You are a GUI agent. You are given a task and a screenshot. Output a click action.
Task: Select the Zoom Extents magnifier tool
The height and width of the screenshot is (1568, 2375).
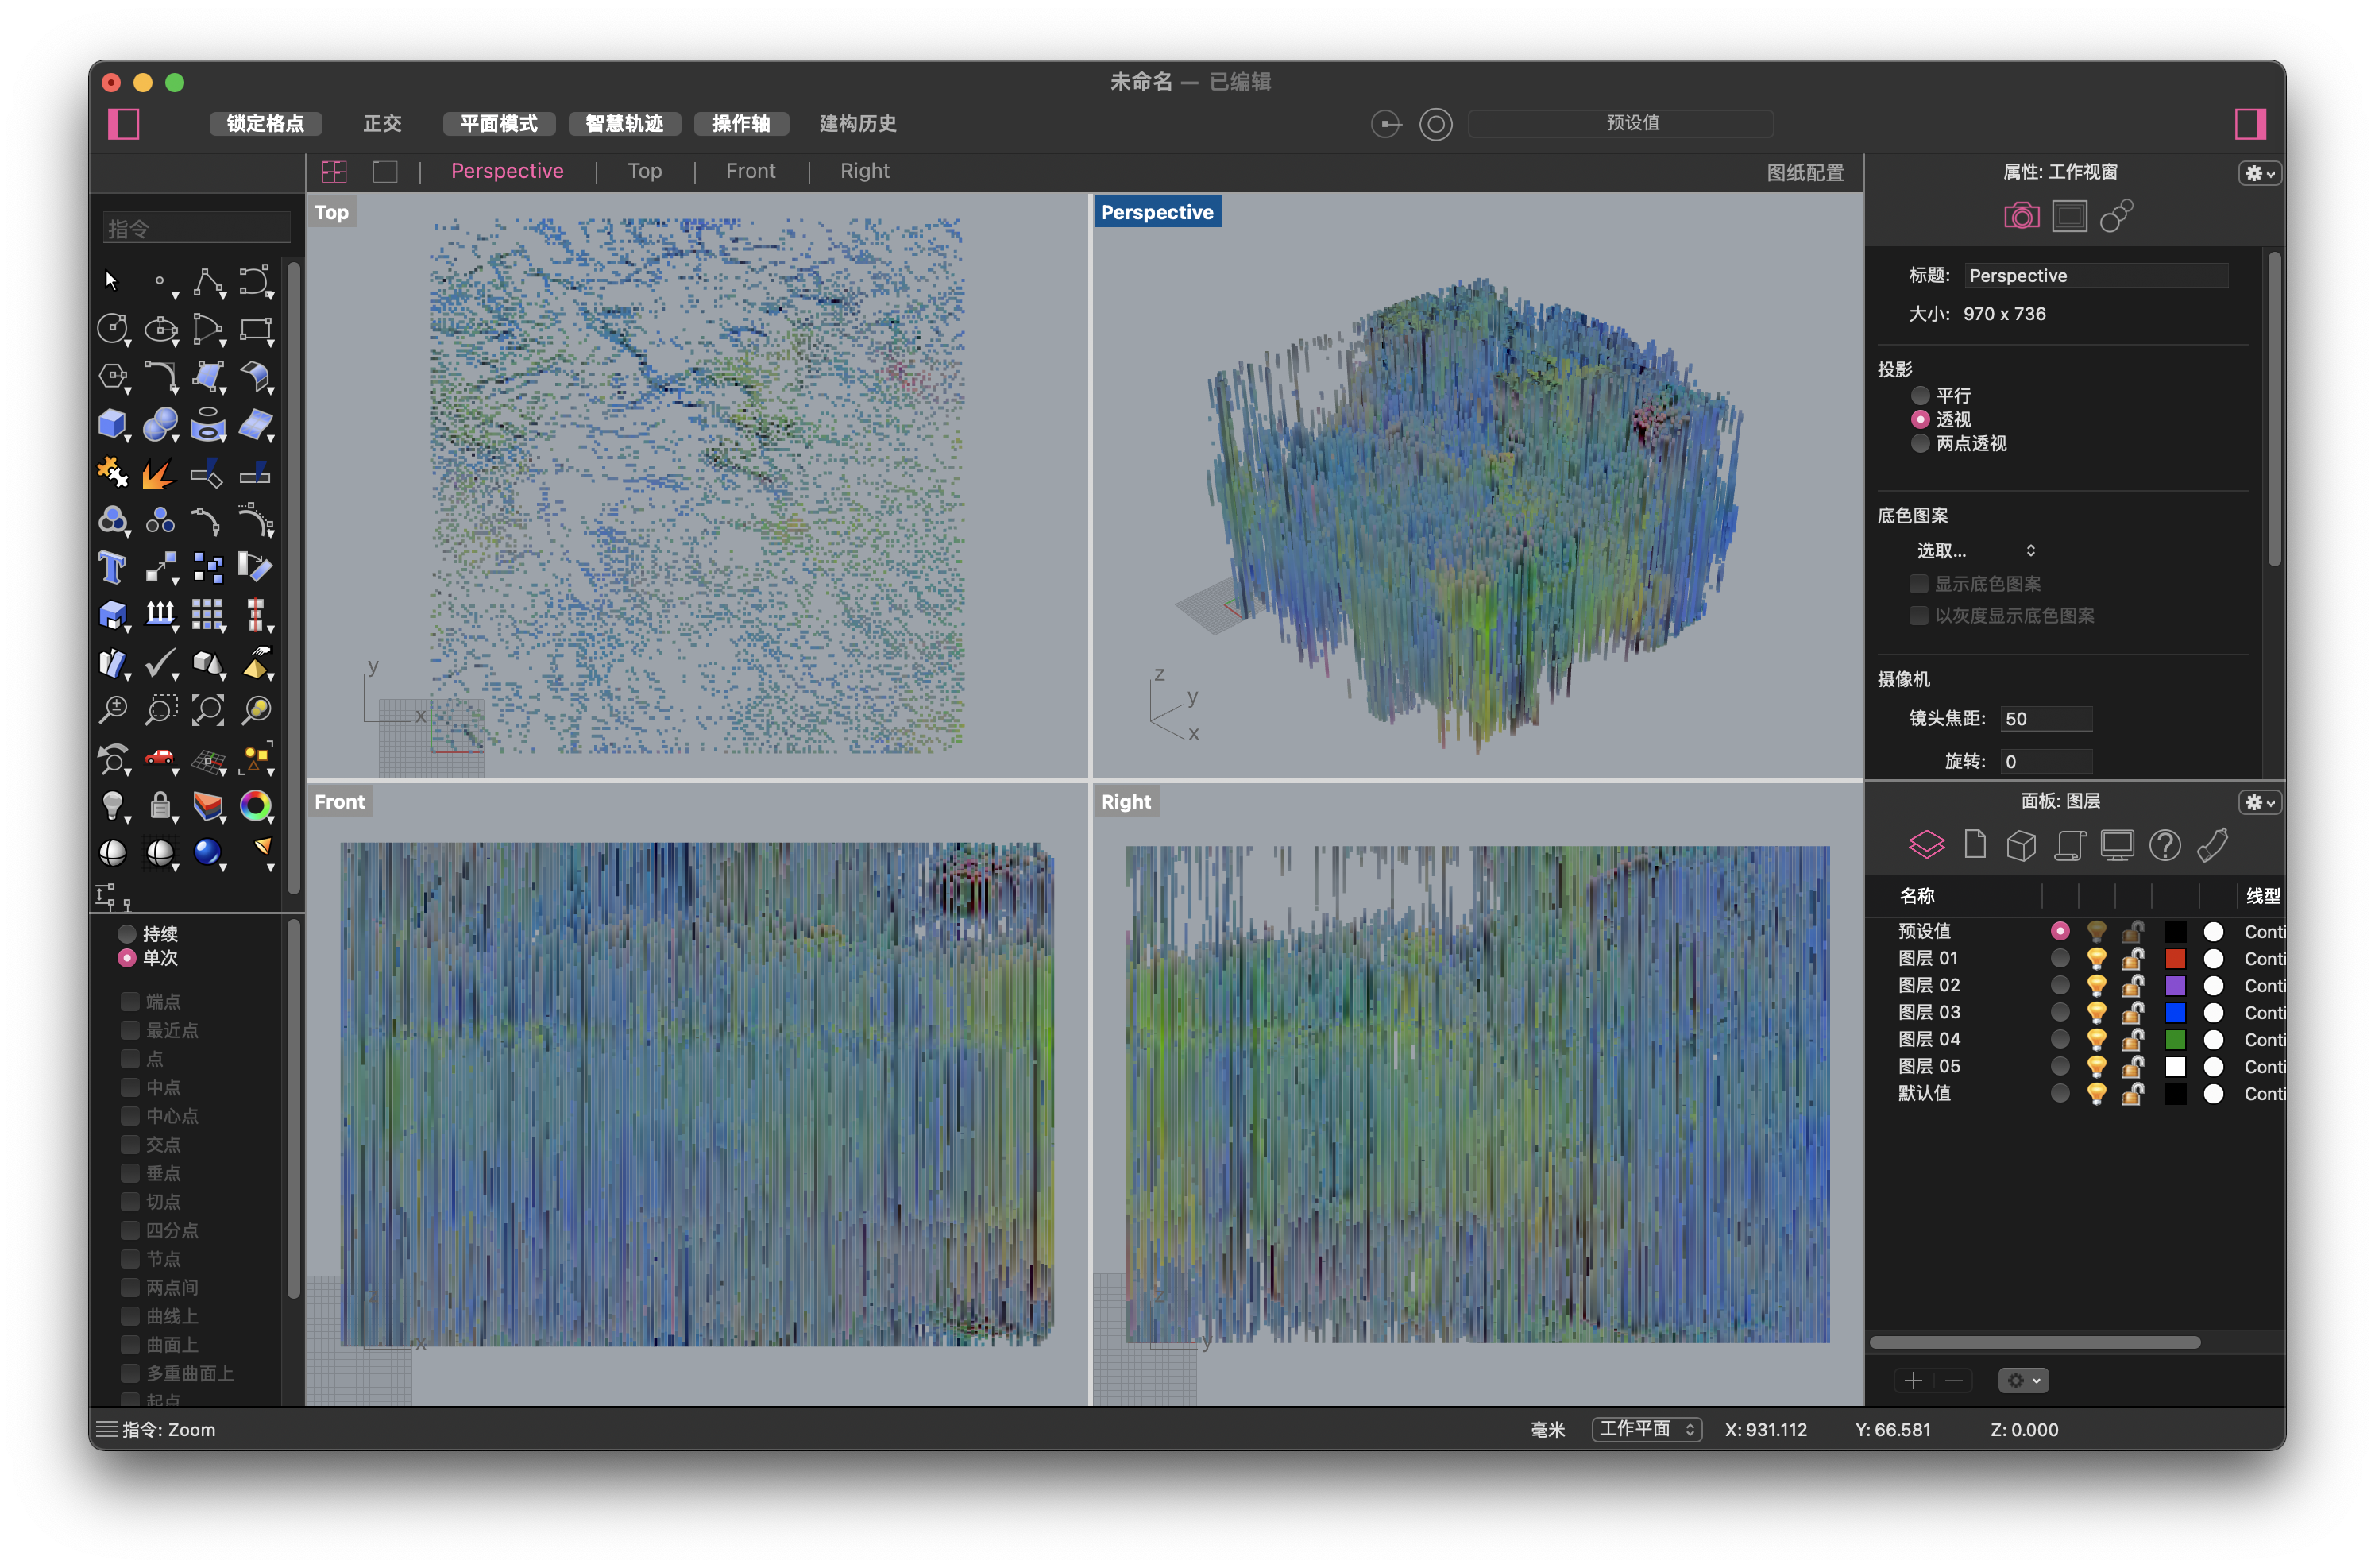208,710
